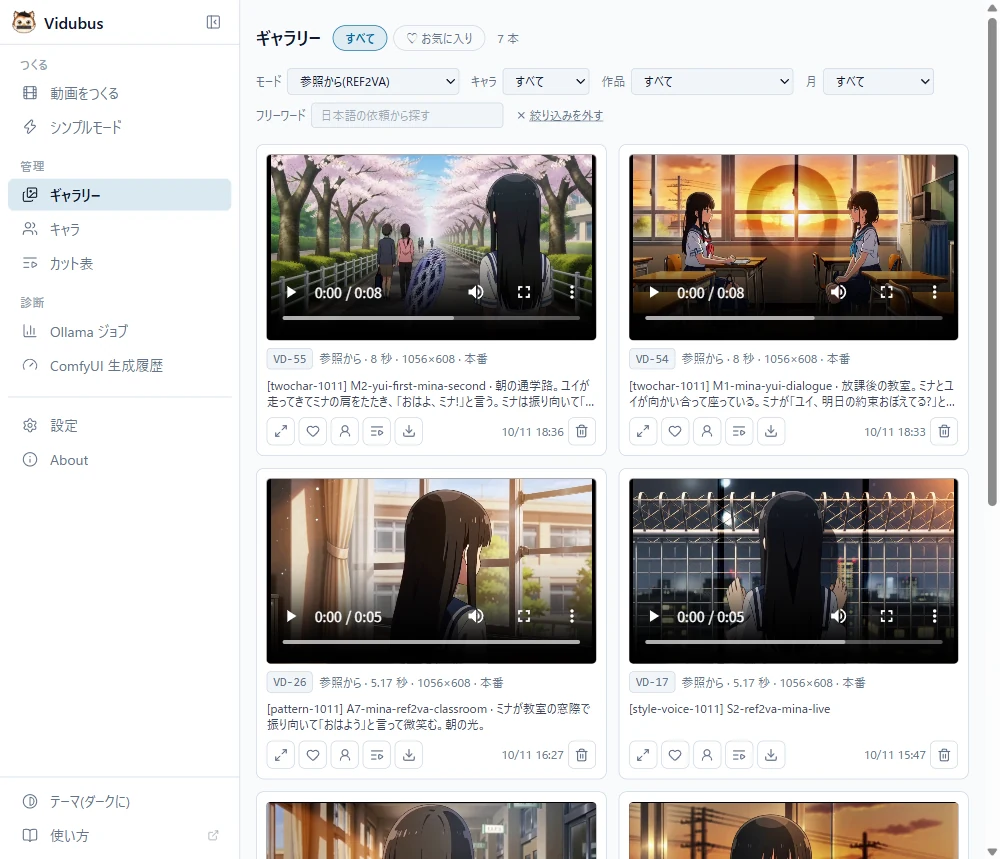Download the VD-55 video

click(409, 431)
